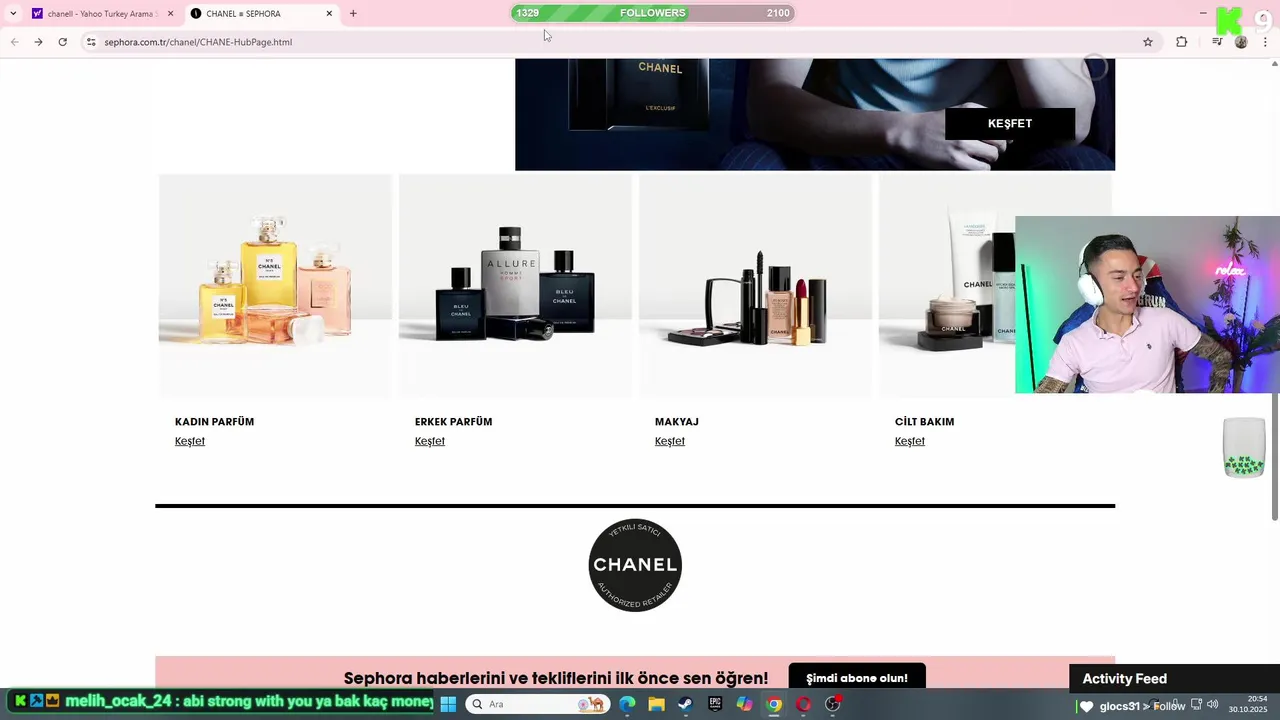Click the Şimdi abone olun! button
1280x720 pixels.
(857, 678)
